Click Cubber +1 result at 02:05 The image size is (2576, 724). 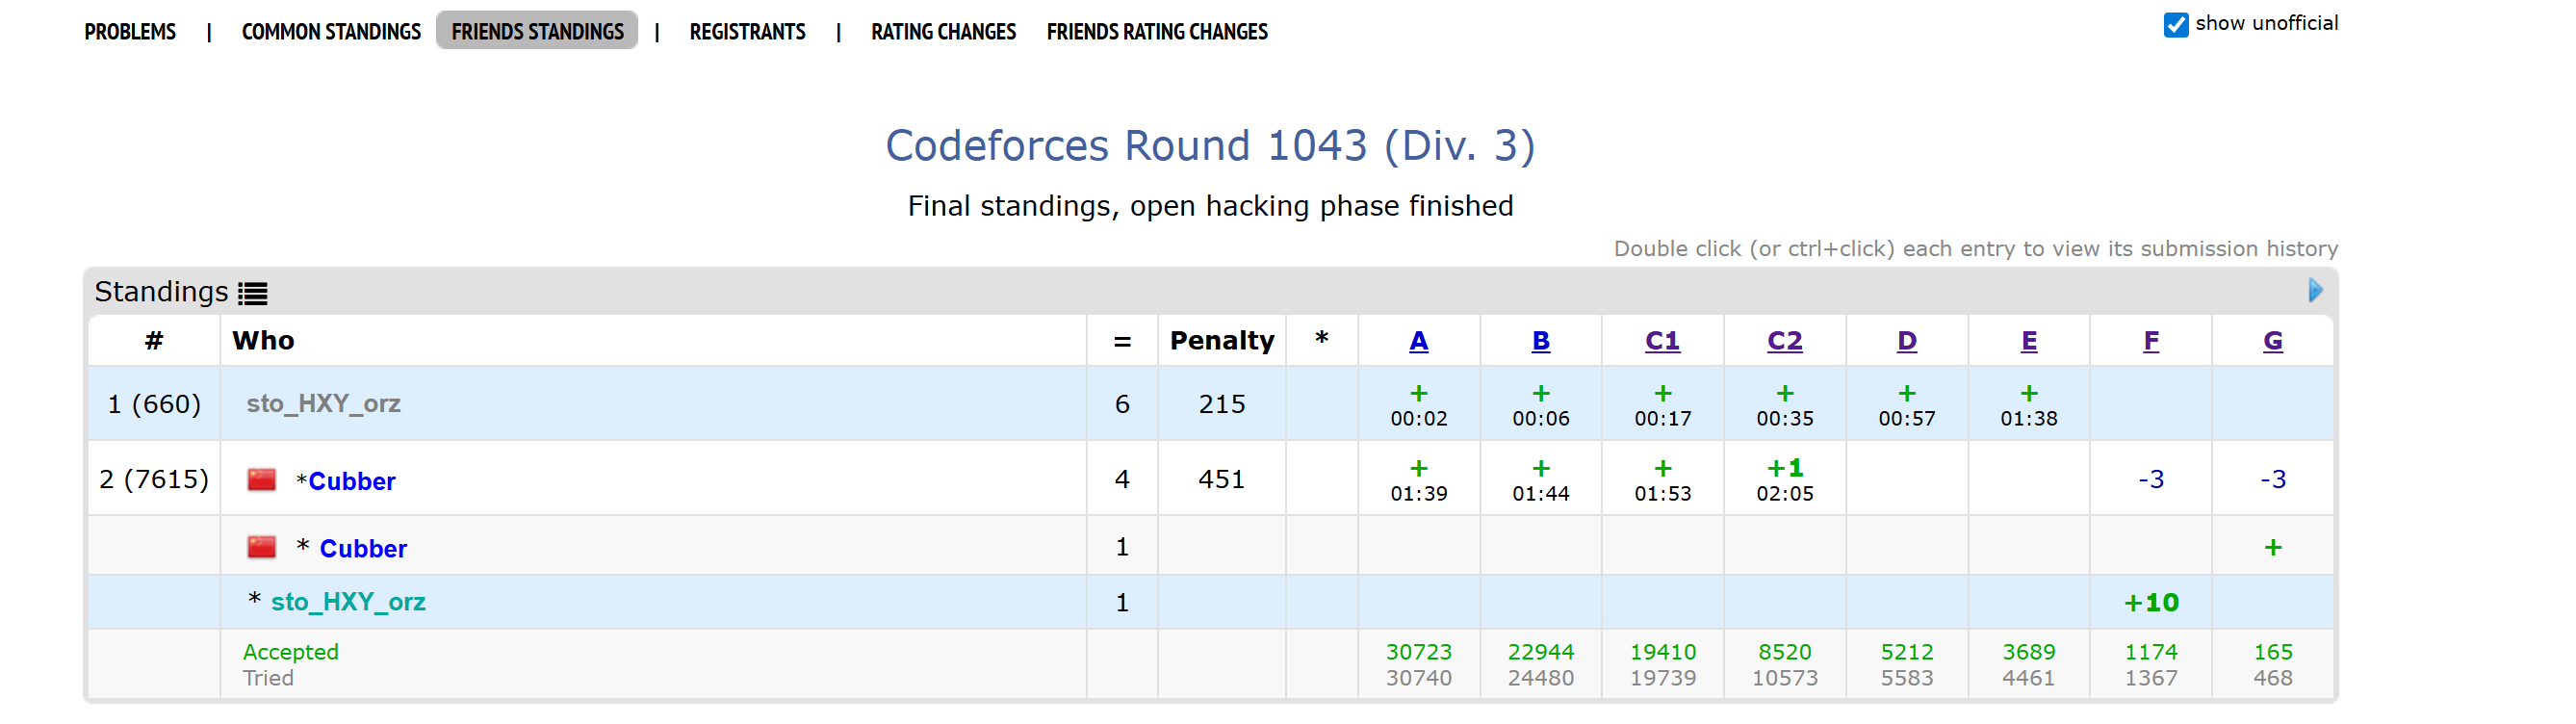click(x=1784, y=480)
